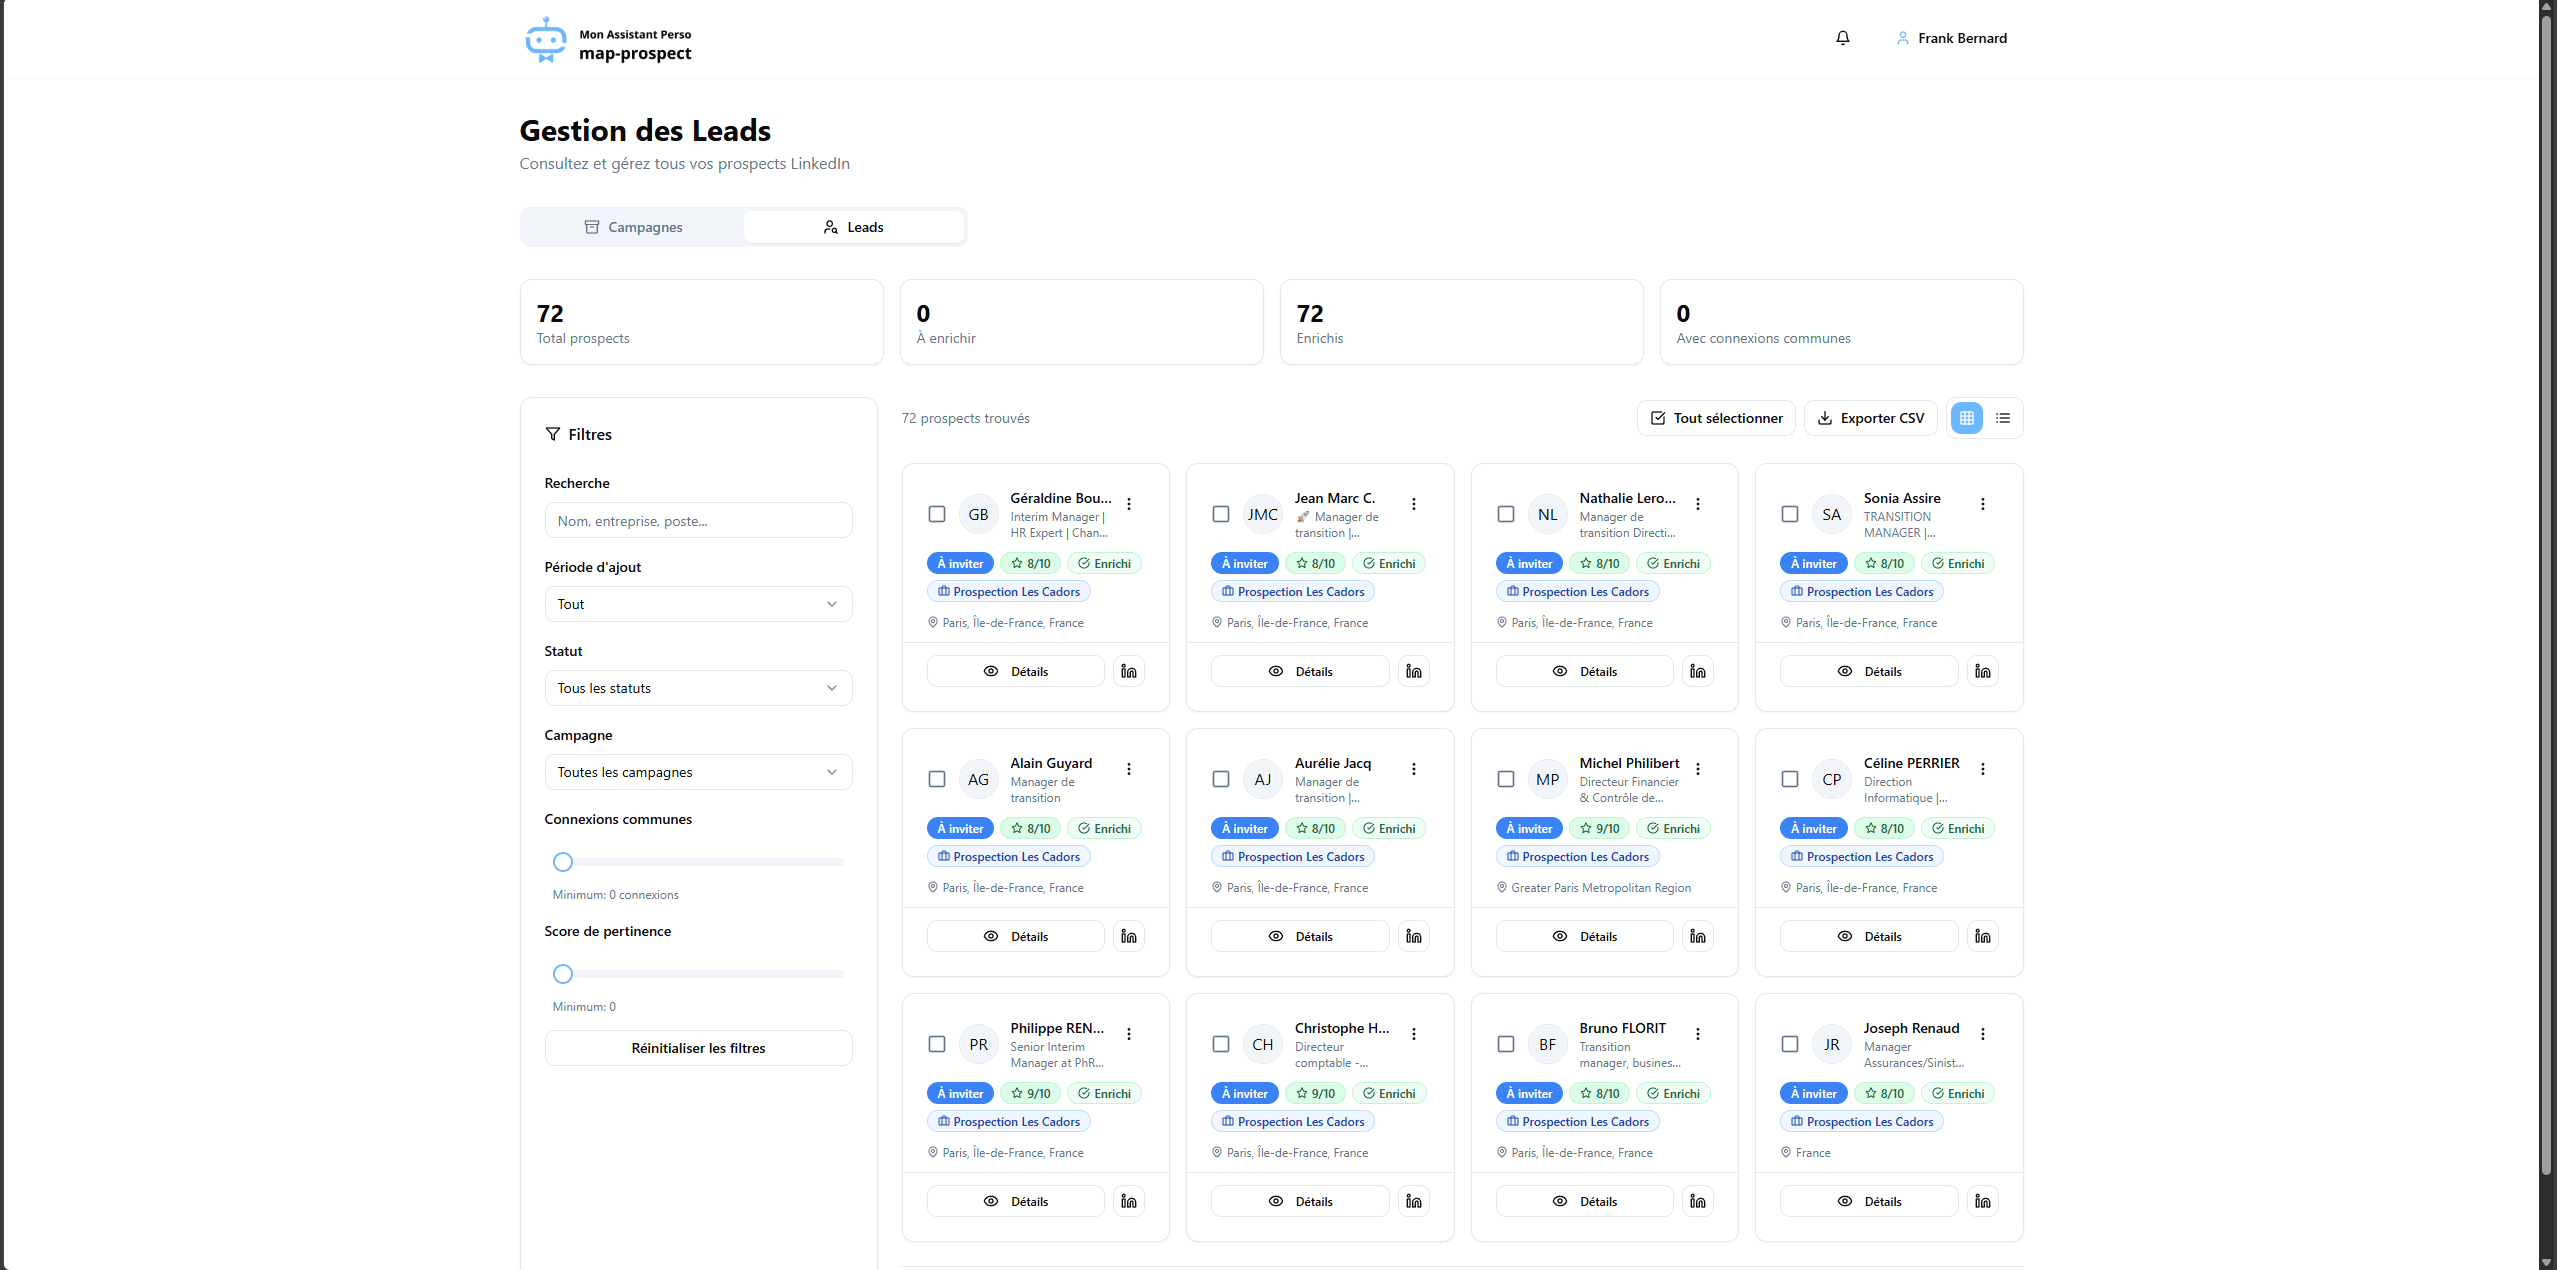Open more options for Céline PERRIER
Viewport: 2557px width, 1270px height.
point(1982,769)
